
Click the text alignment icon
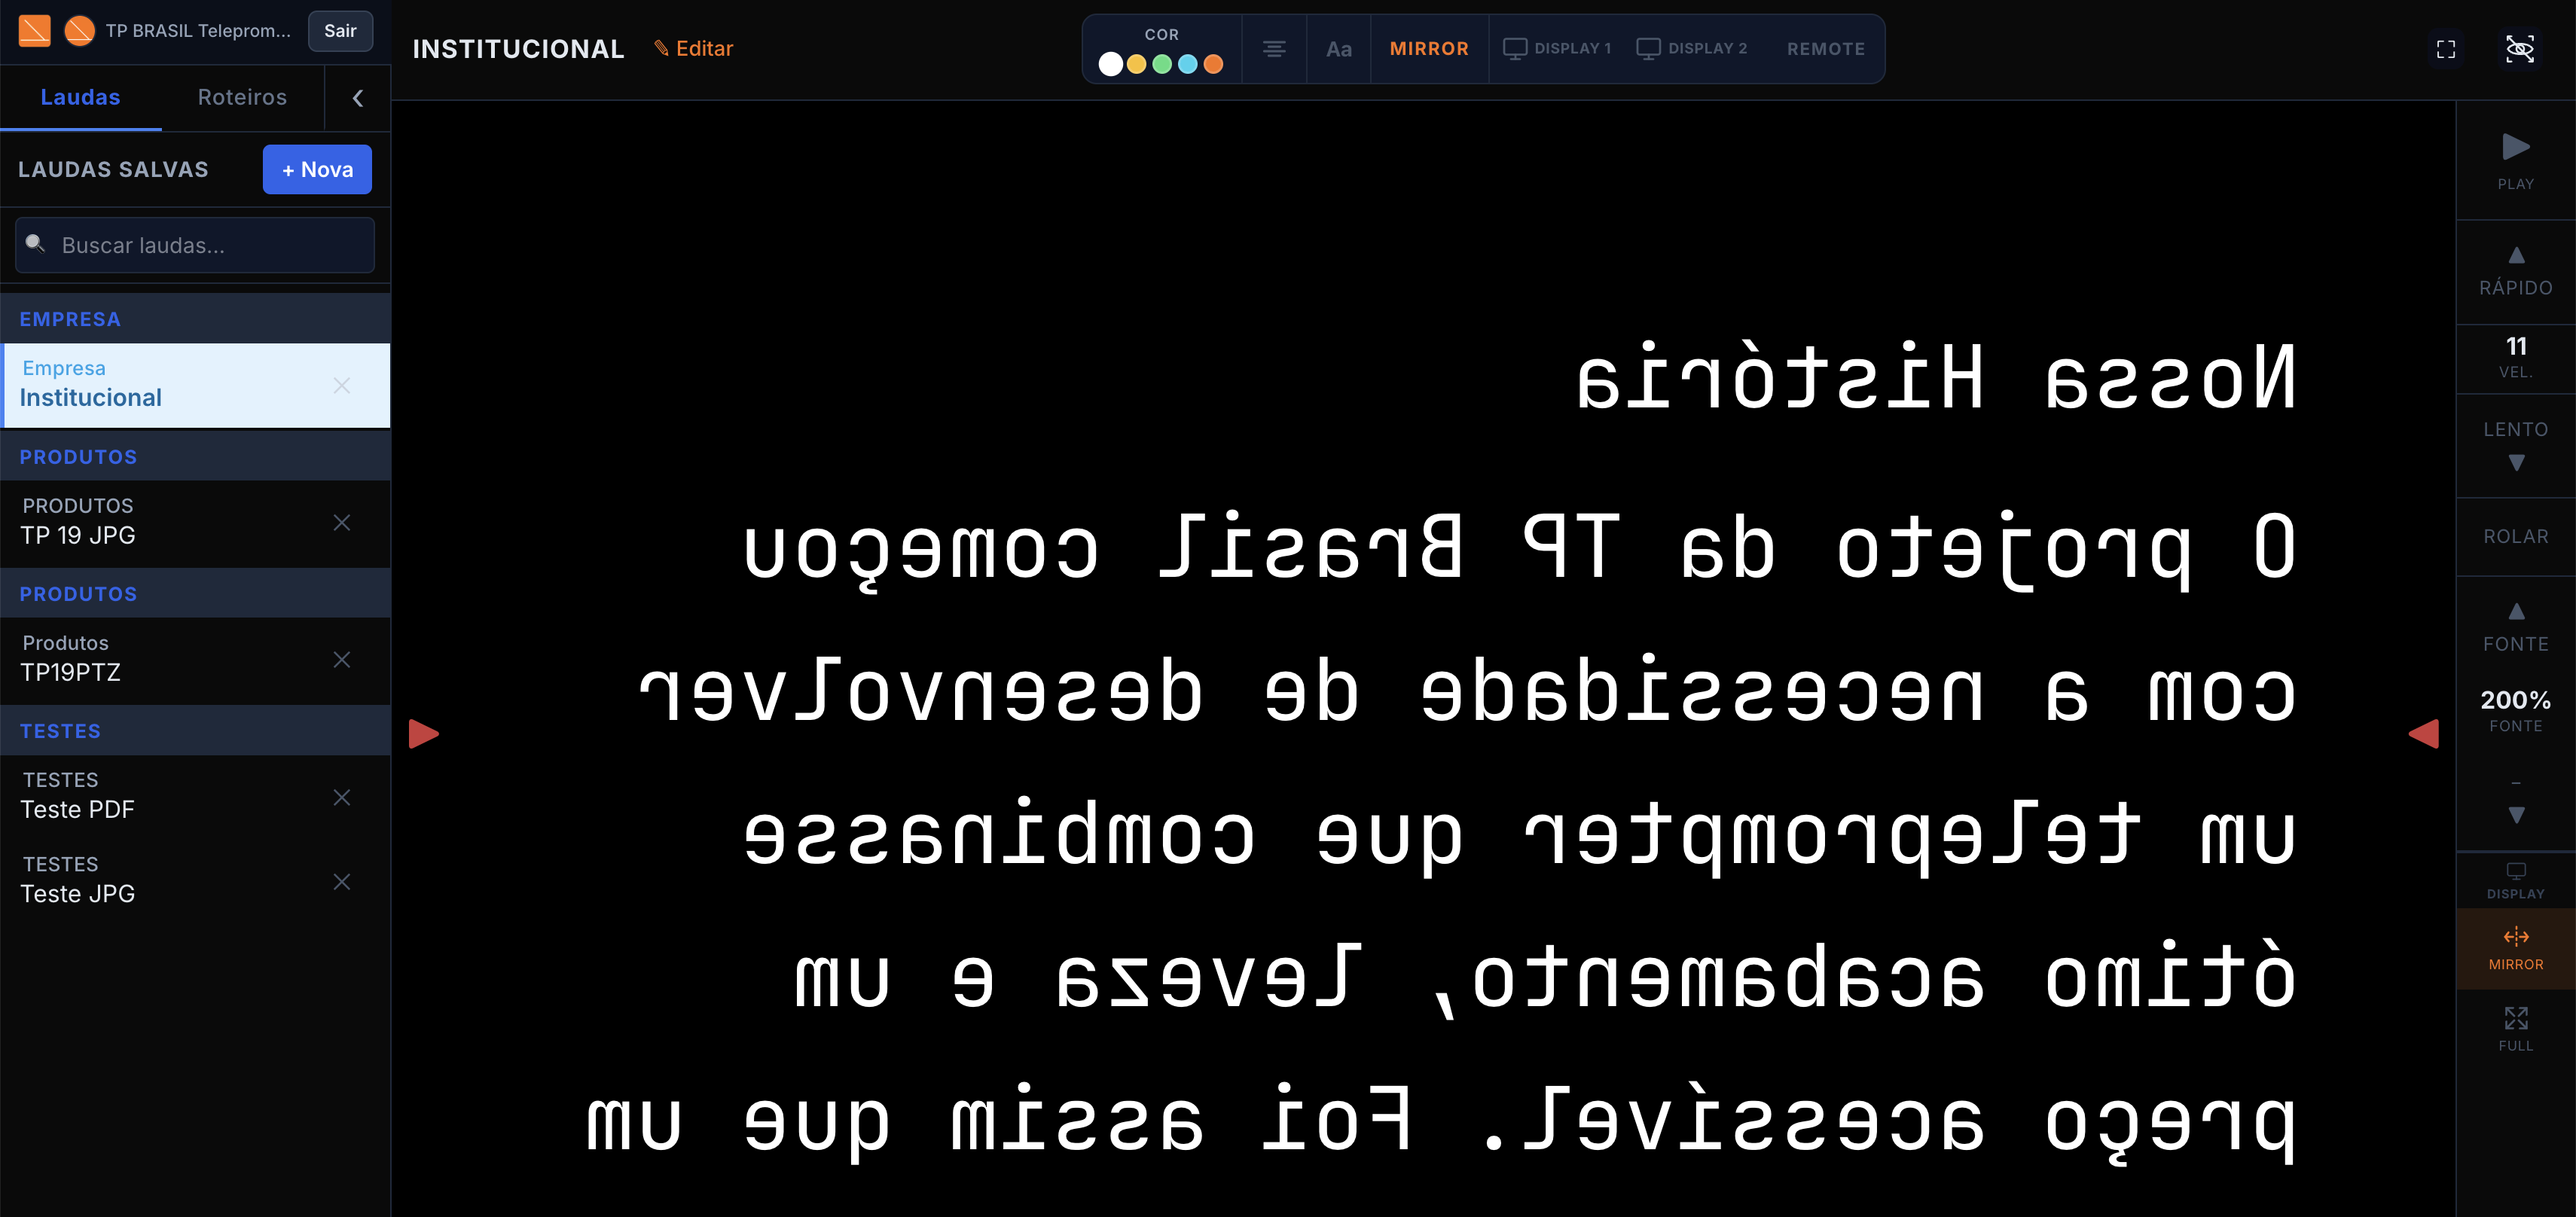1274,49
